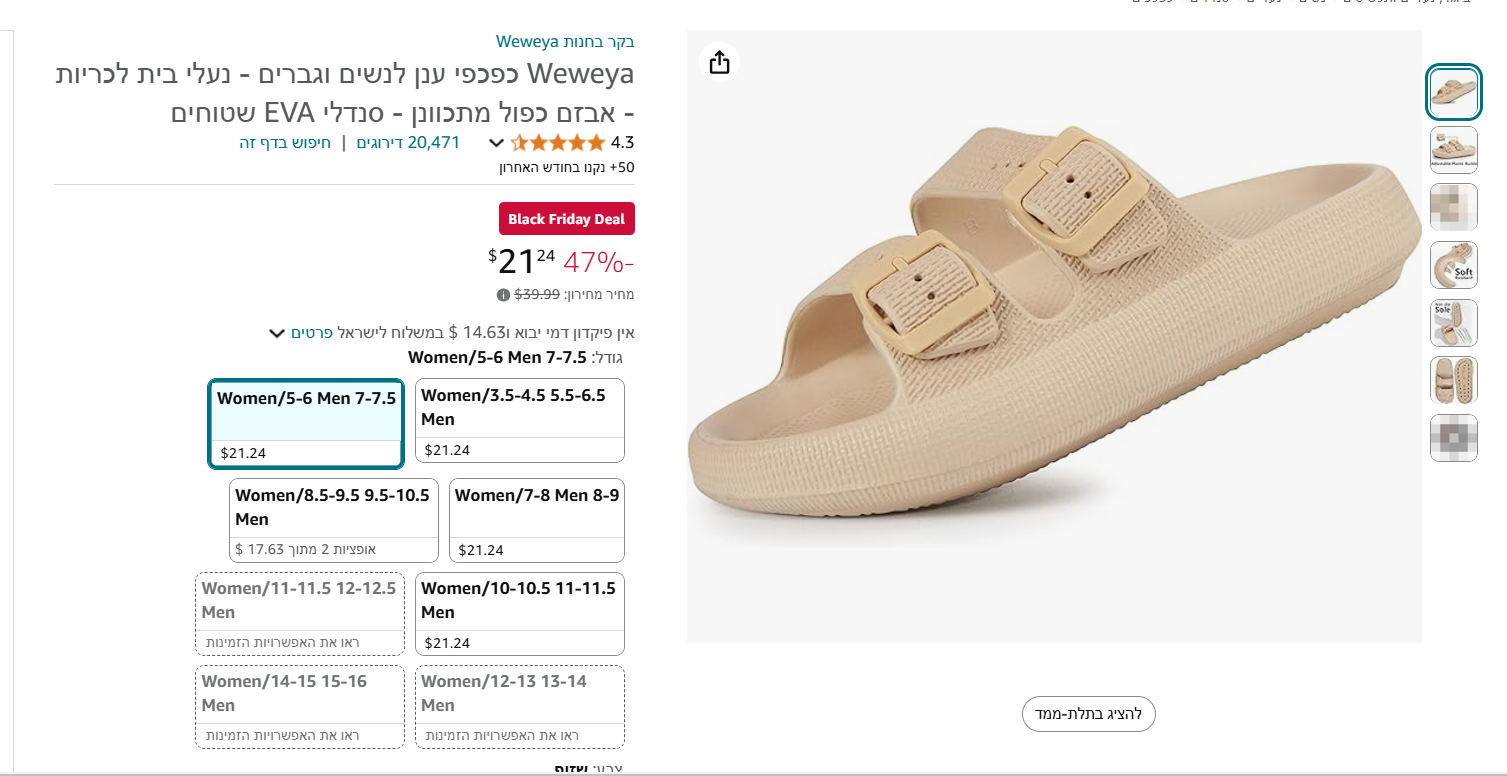Screen dimensions: 1507x776
Task: Select the Soft Rebound thumbnail image
Action: [1453, 266]
